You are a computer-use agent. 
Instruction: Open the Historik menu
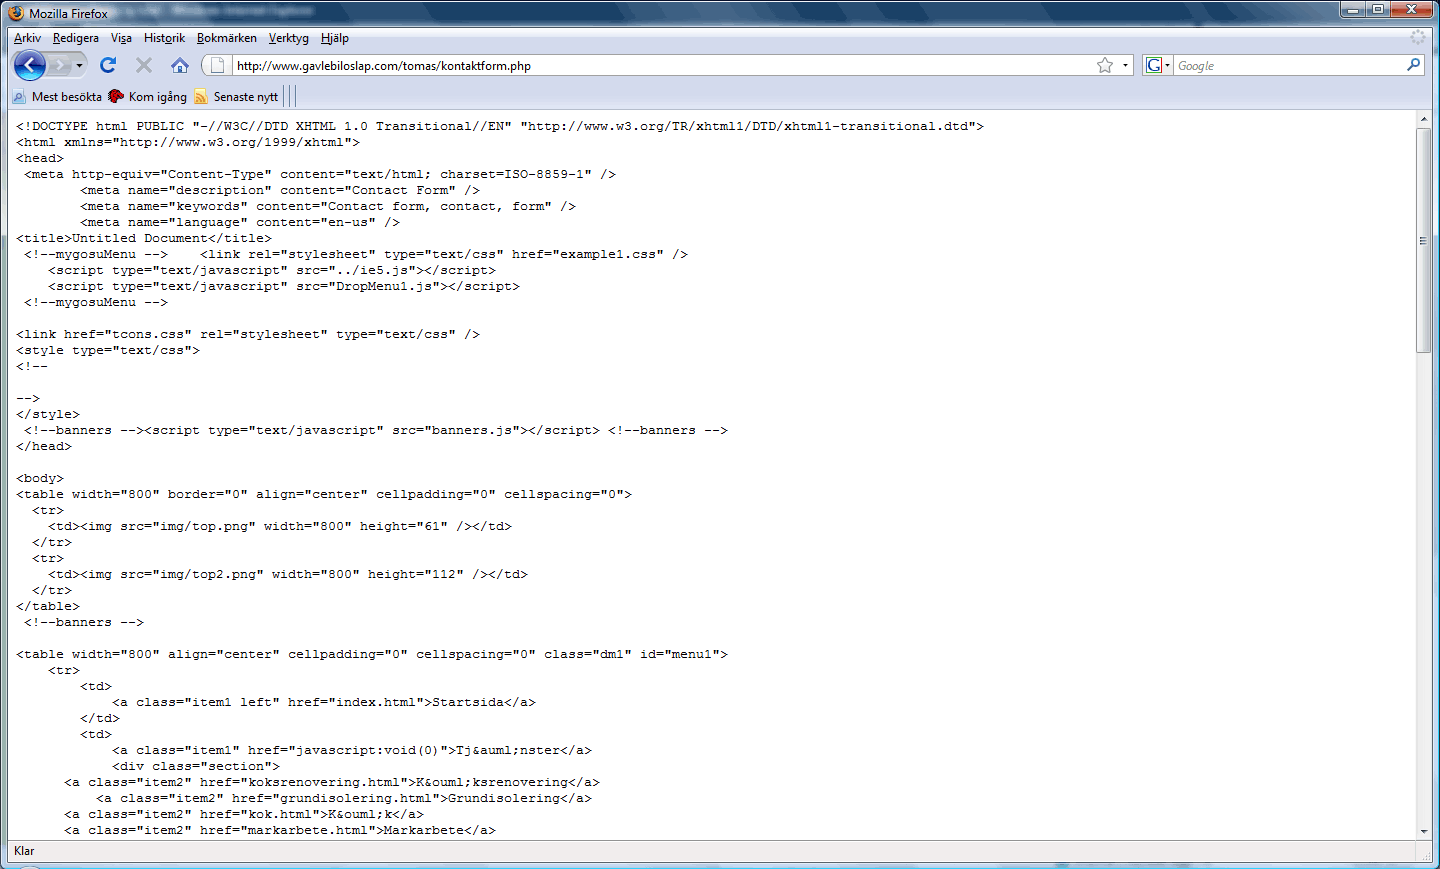tap(164, 38)
